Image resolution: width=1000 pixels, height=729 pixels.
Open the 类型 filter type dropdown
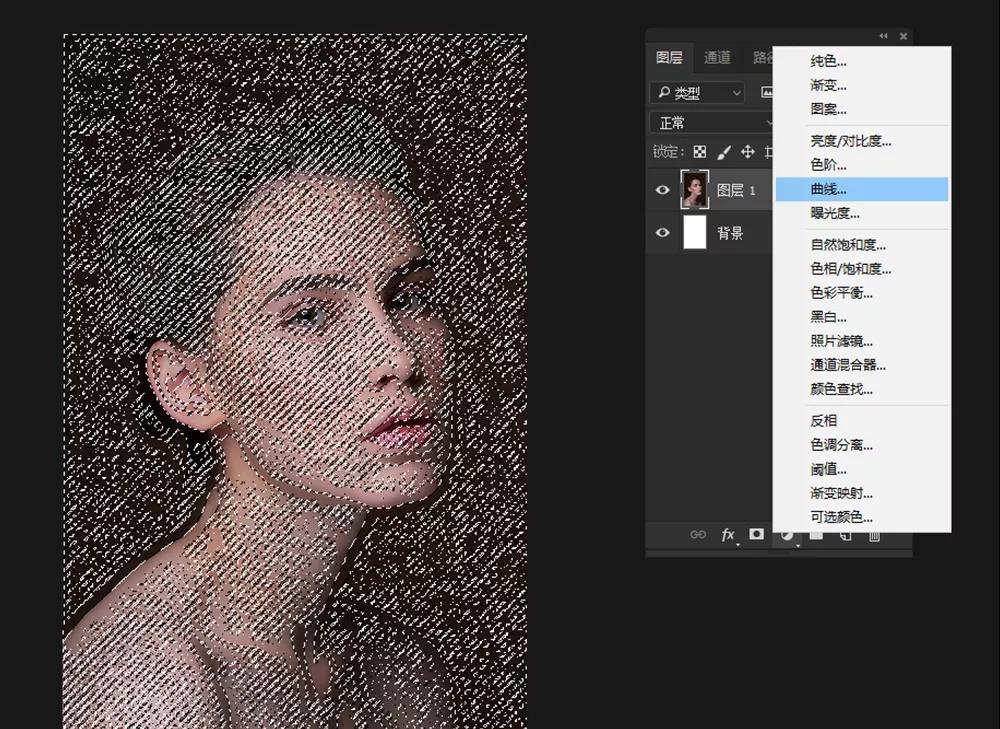click(698, 93)
